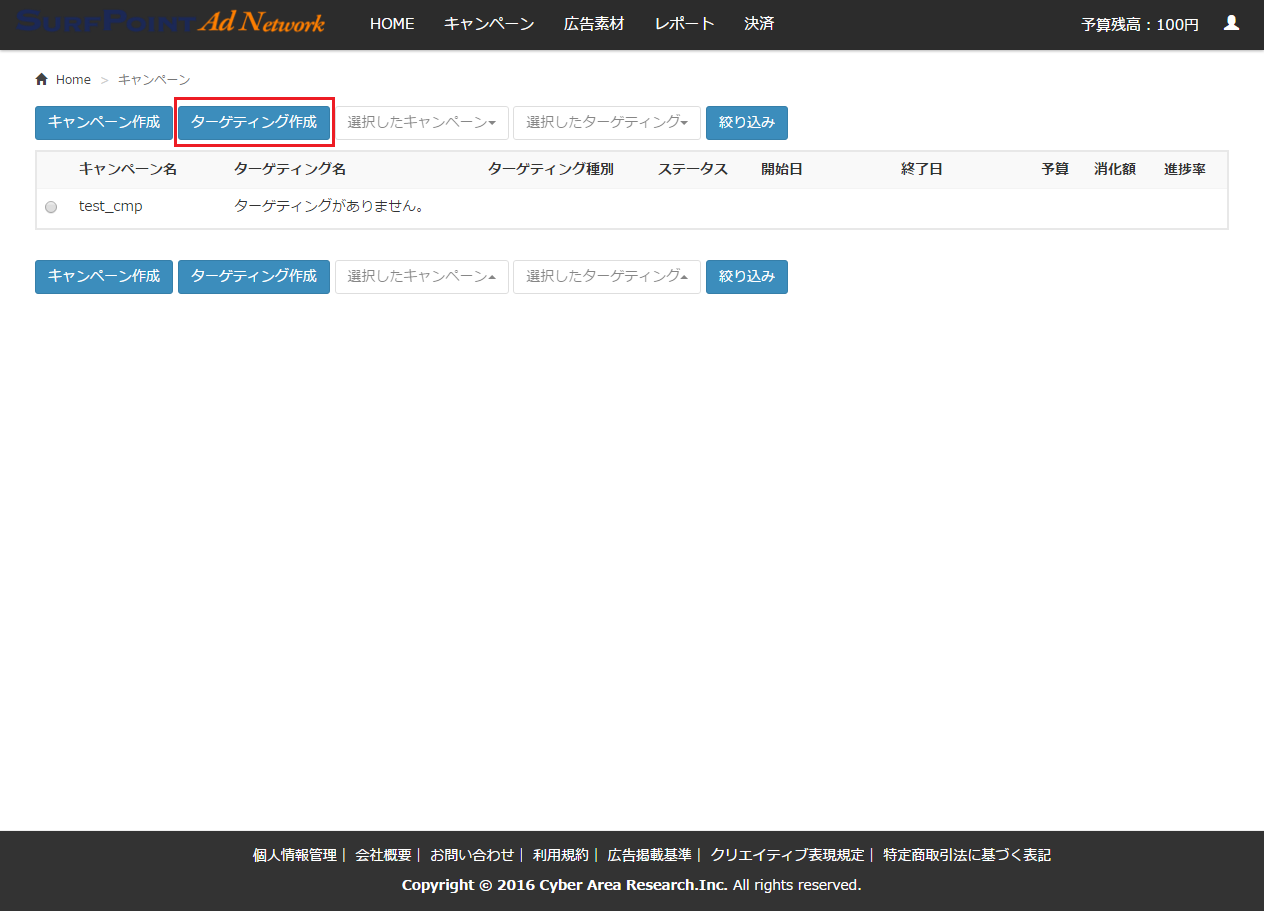Expand bottom 選択したキャンペーン dropdown
The image size is (1264, 911).
421,277
